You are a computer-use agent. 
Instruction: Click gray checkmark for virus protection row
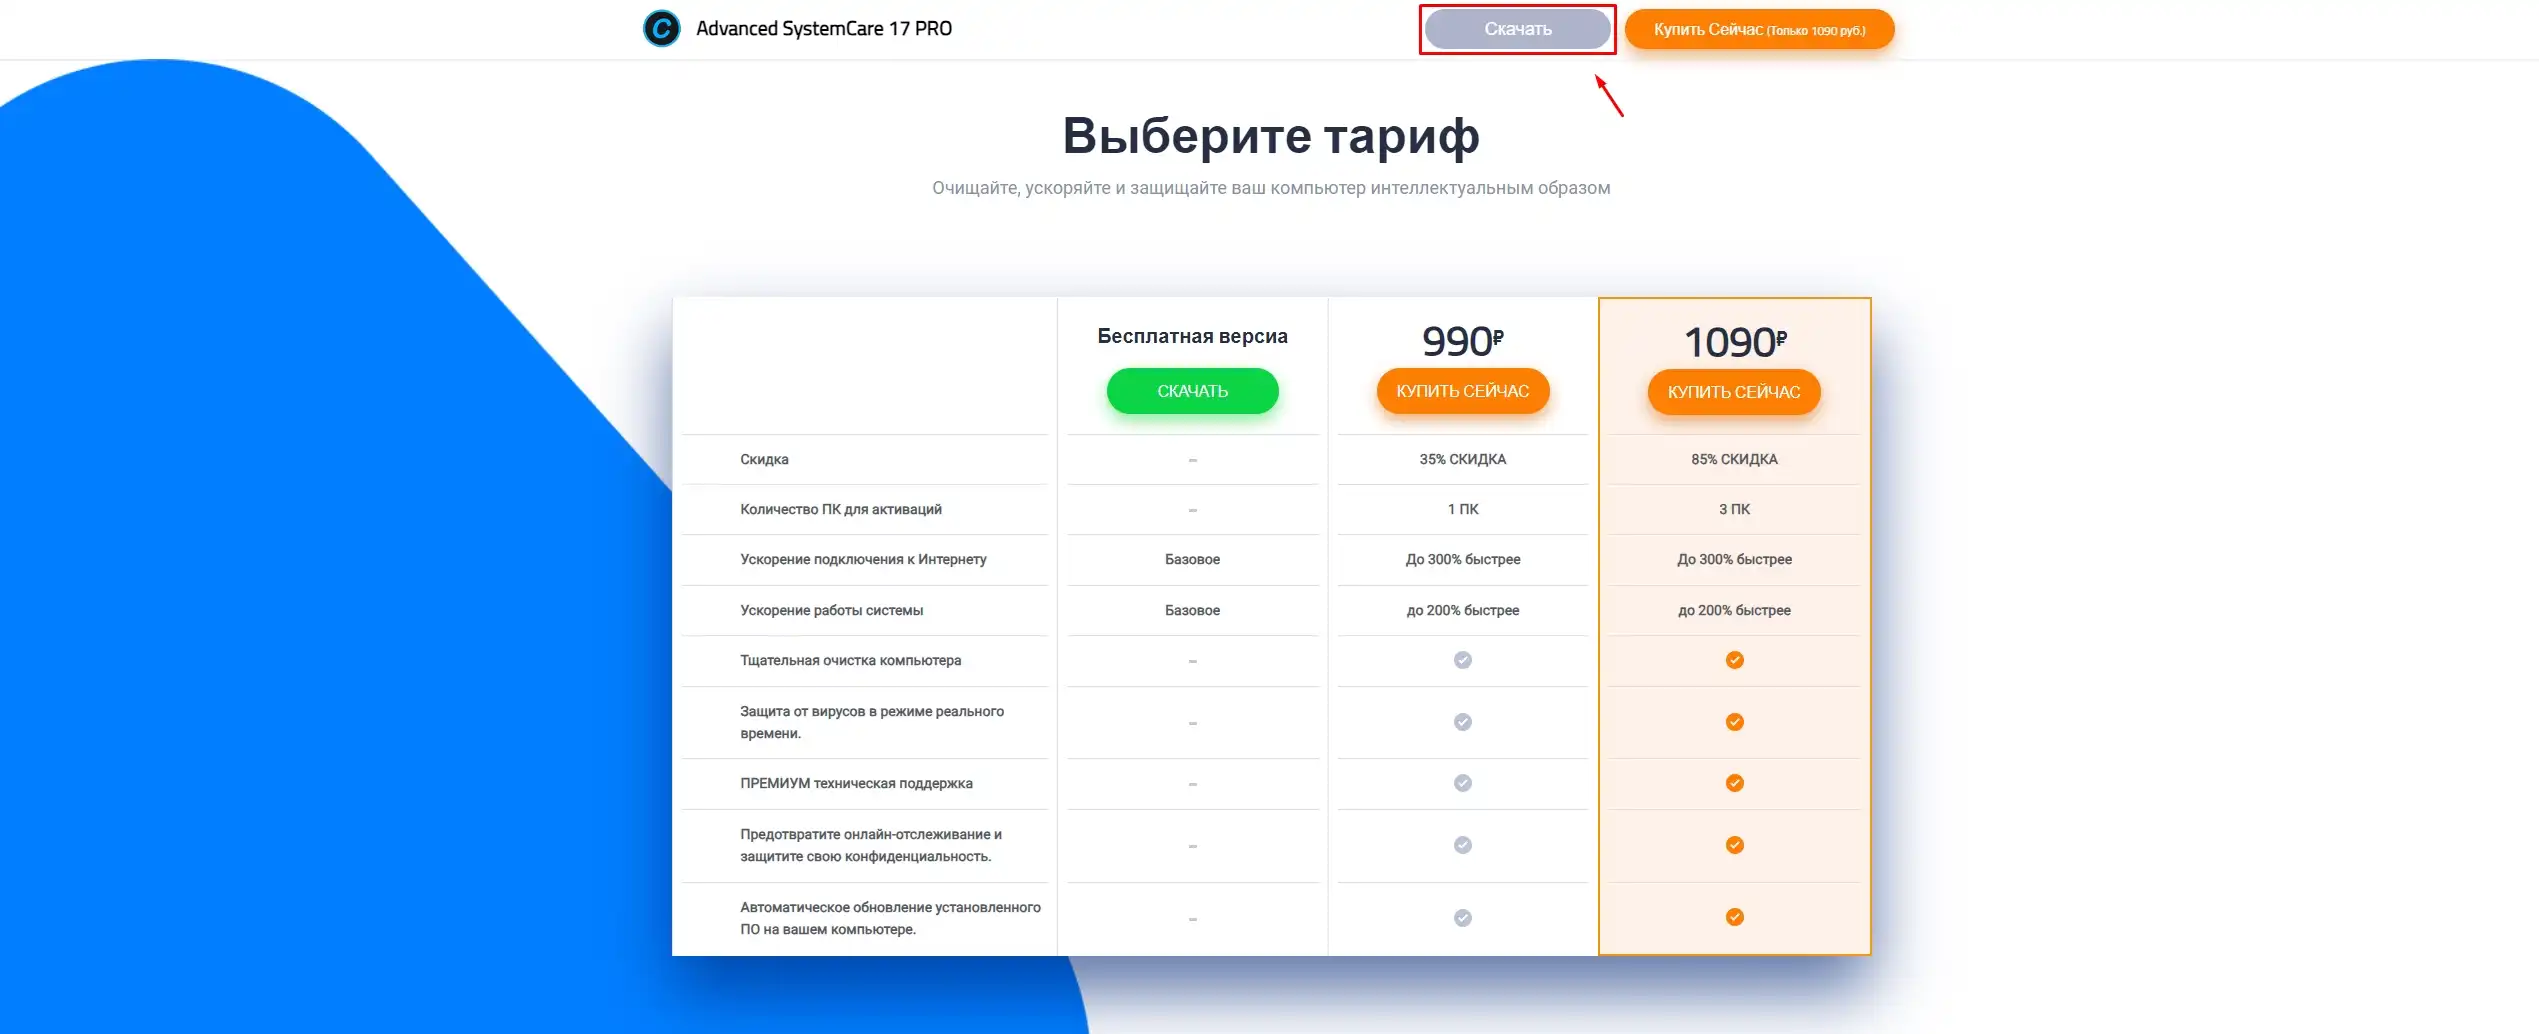pyautogui.click(x=1462, y=722)
